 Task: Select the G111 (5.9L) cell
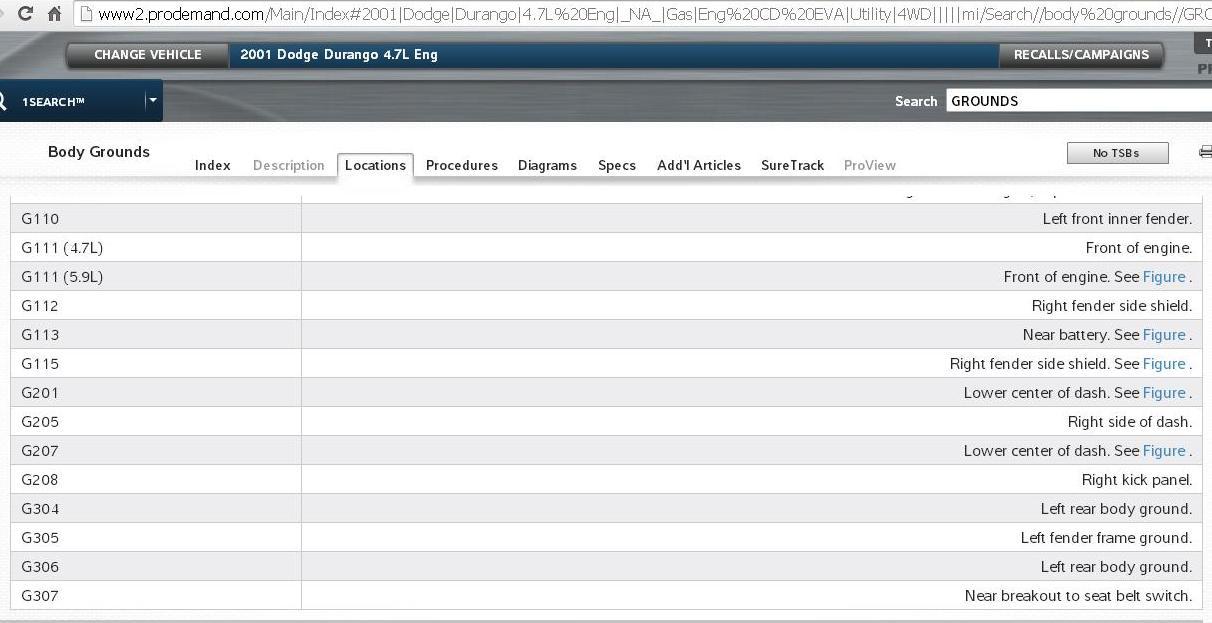(156, 277)
